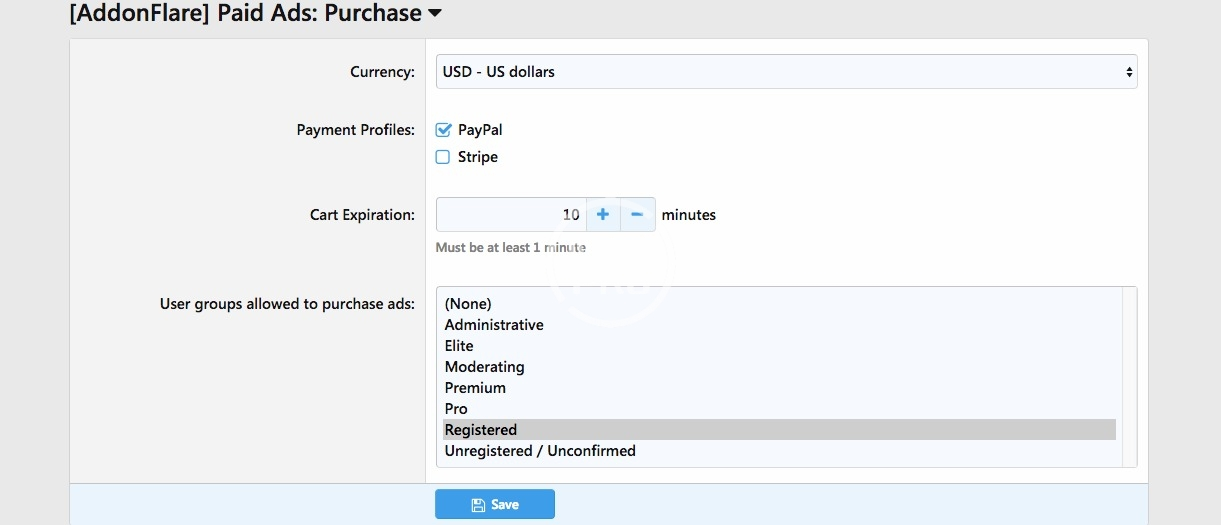Click the user groups list scrollbar
Viewport: 1221px width, 525px height.
pyautogui.click(x=1129, y=377)
